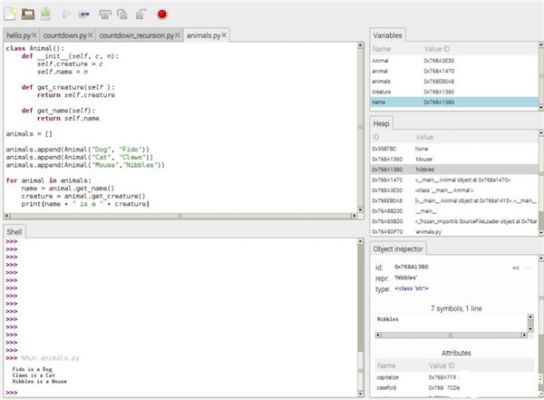Click the code editor's scroll up arrow
The width and height of the screenshot is (544, 400).
tap(360, 45)
